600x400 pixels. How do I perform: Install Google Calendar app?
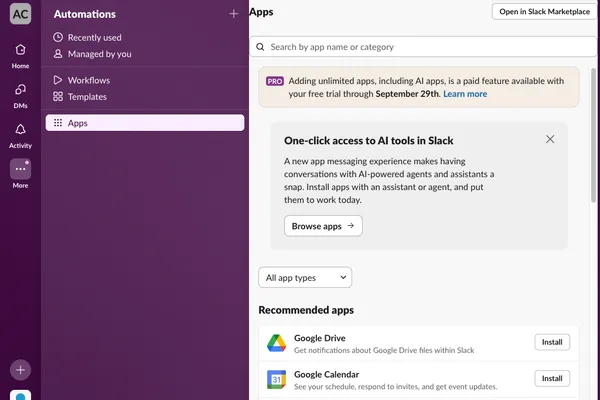click(x=552, y=378)
